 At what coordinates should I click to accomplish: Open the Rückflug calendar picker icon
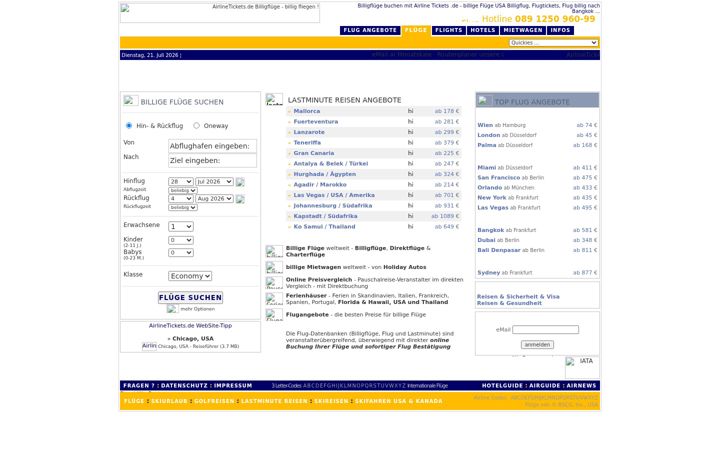240,199
